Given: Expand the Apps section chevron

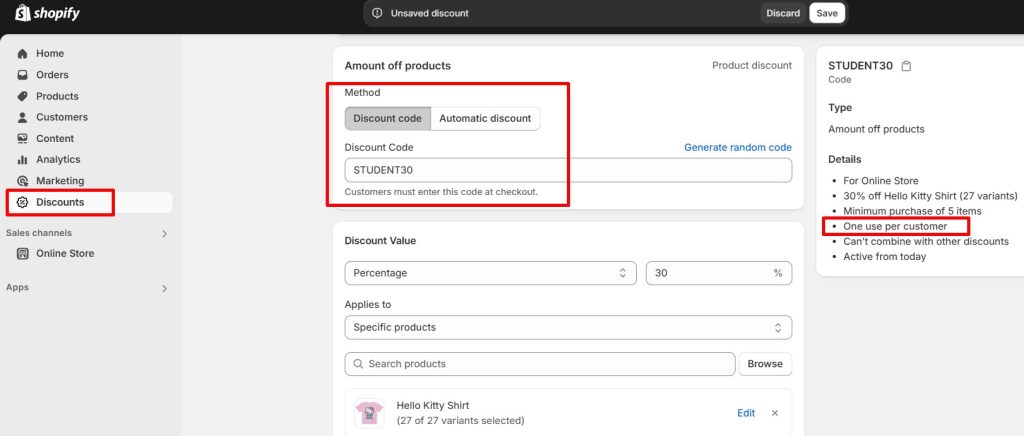Looking at the screenshot, I should pos(165,288).
